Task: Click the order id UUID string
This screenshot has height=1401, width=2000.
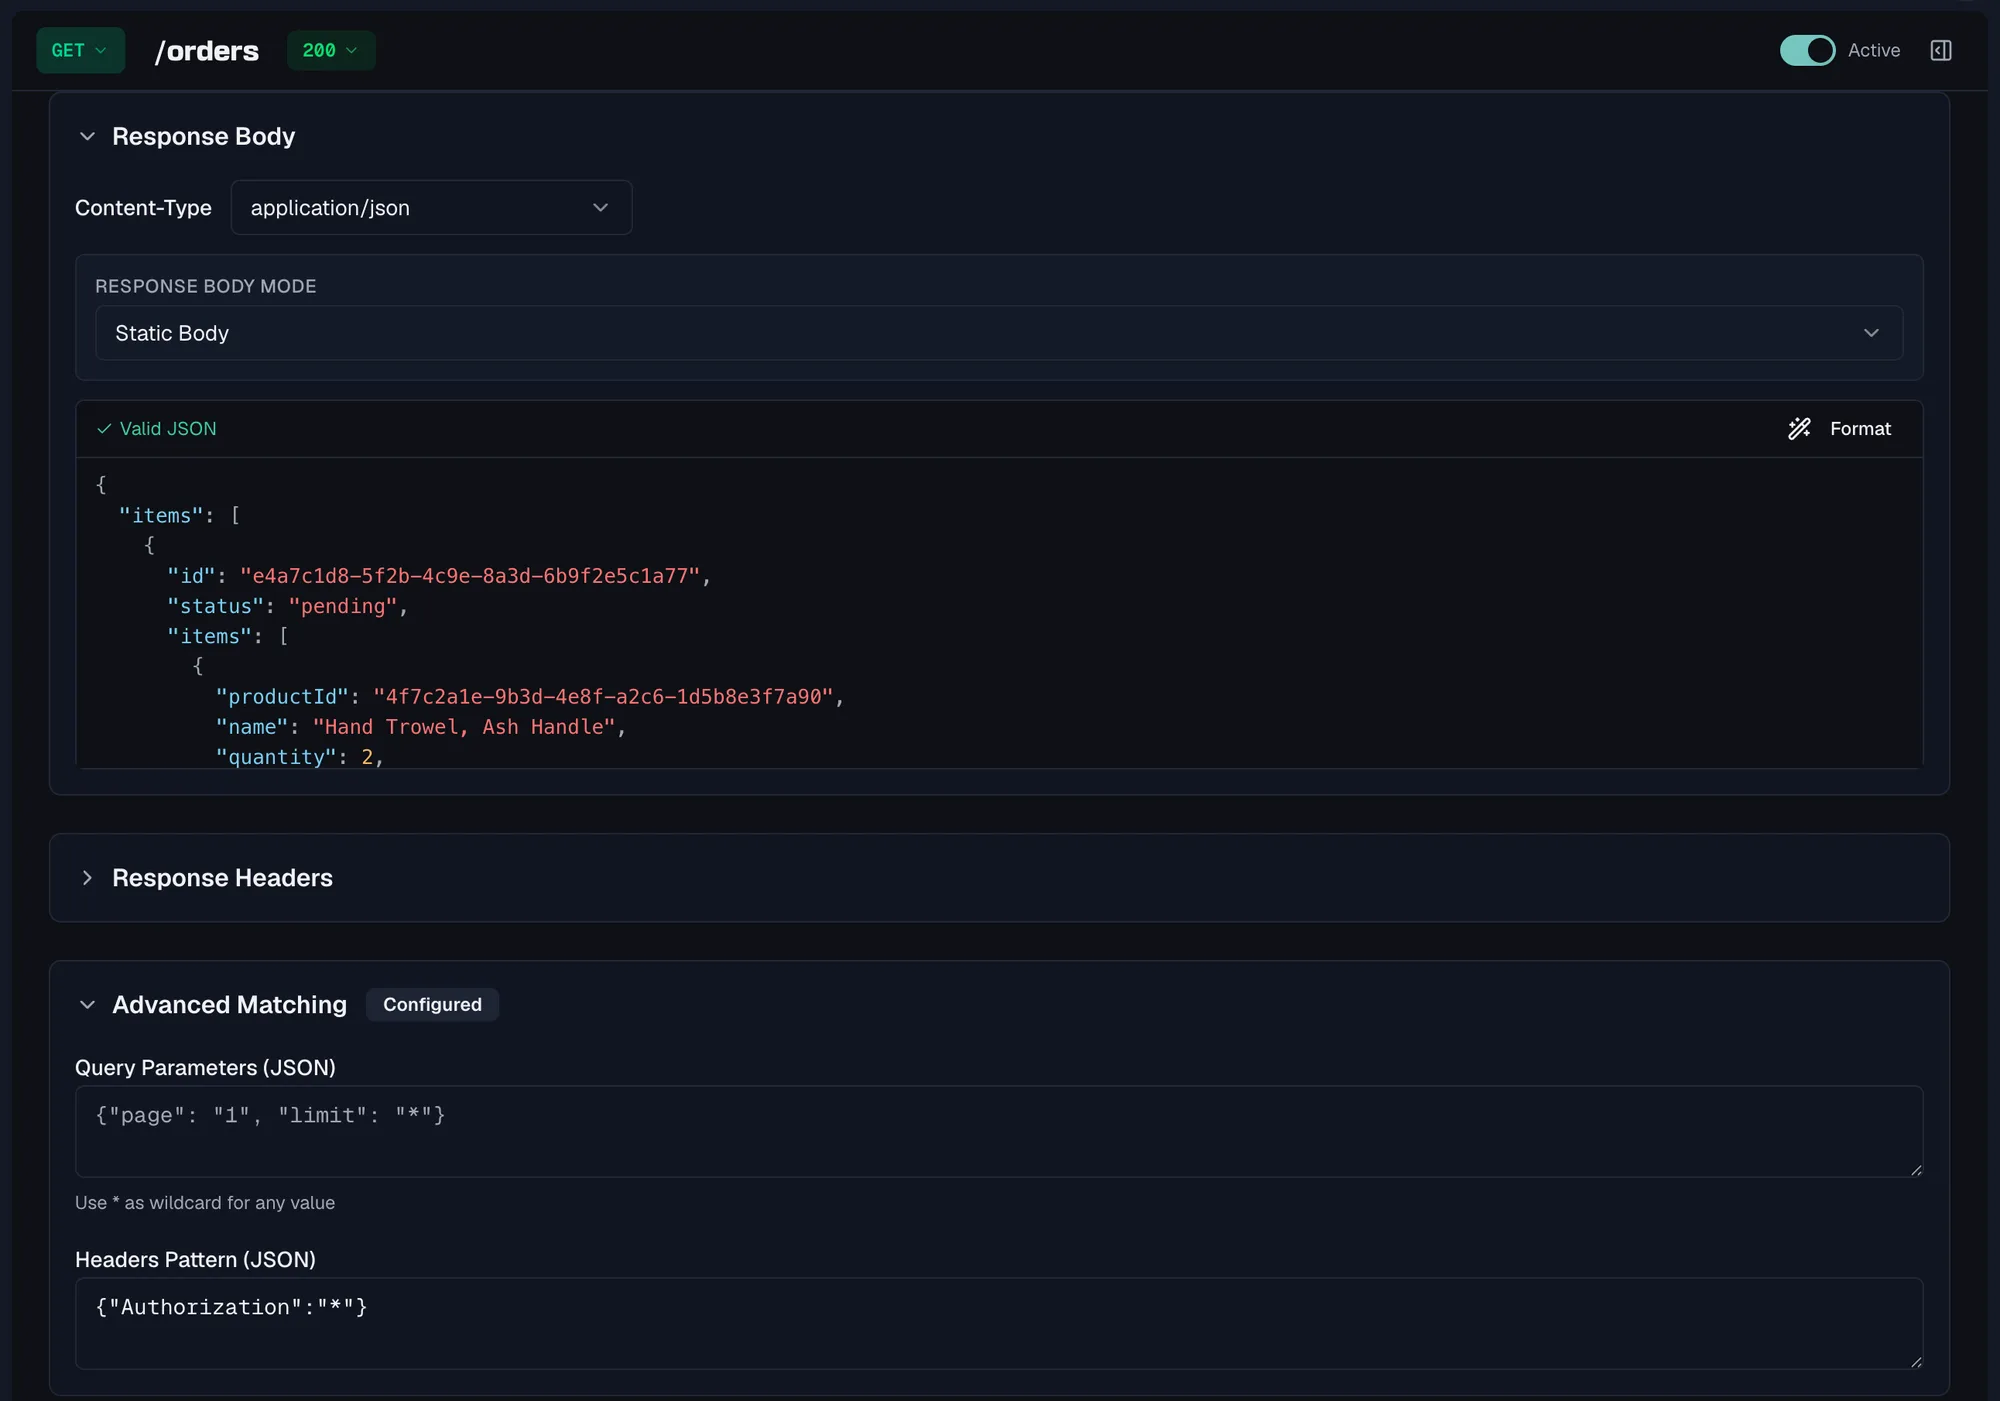Action: pos(470,576)
